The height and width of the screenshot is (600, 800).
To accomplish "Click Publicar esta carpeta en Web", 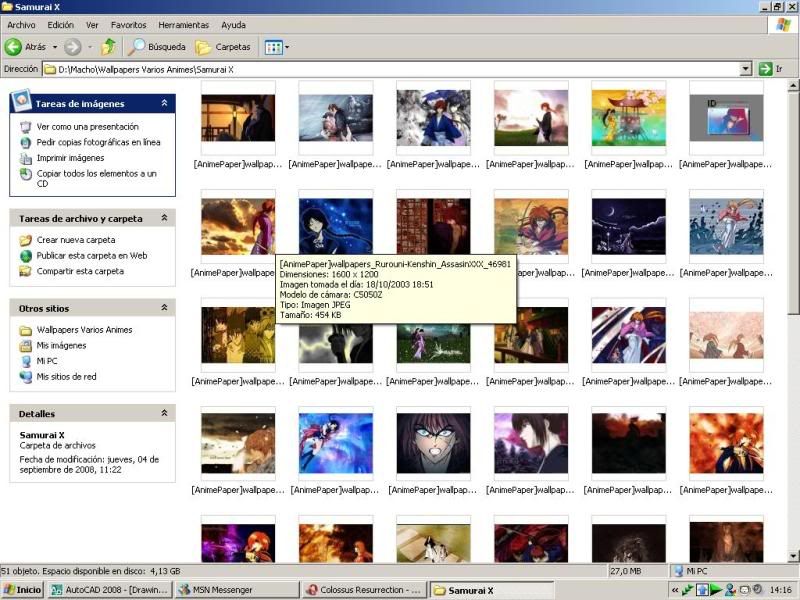I will [x=92, y=256].
